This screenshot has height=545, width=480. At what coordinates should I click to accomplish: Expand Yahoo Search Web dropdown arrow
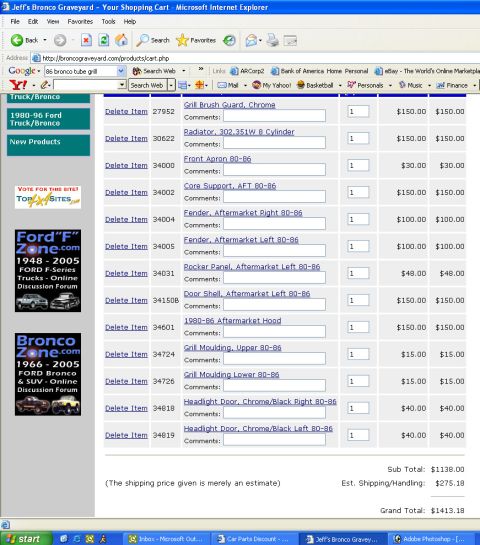click(171, 85)
